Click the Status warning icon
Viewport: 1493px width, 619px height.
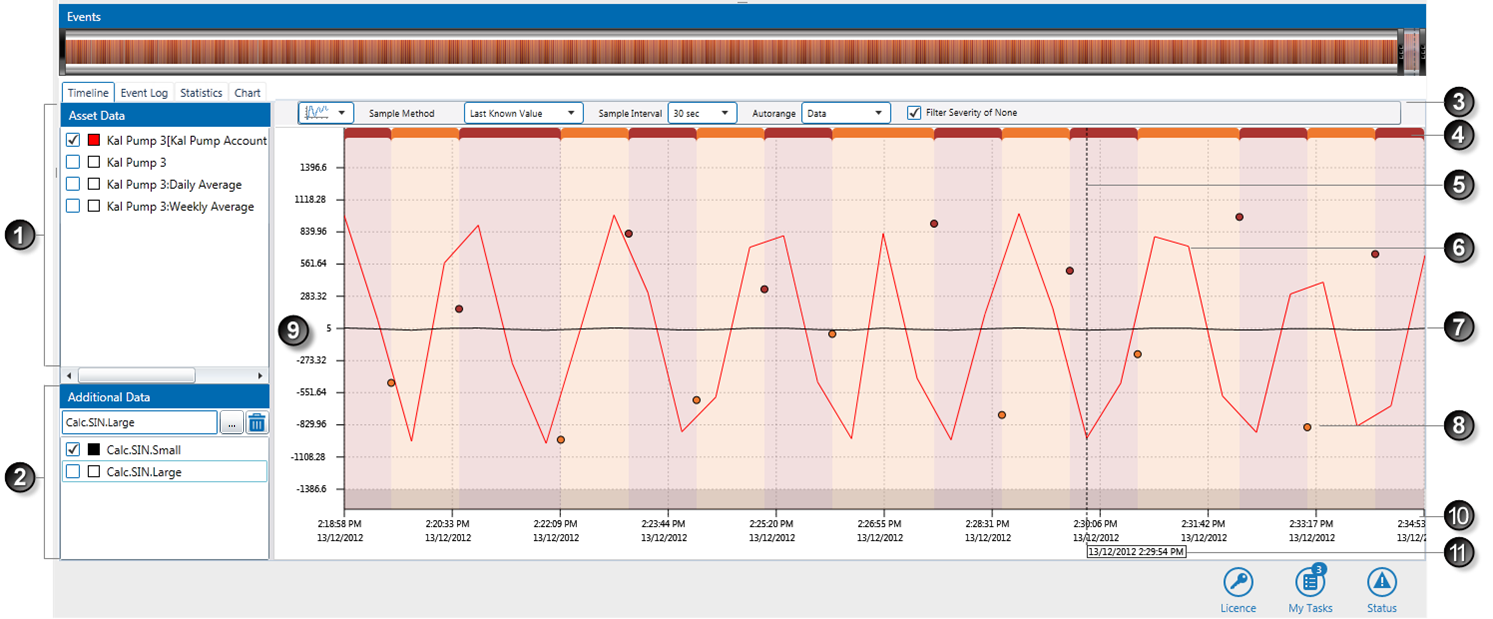1381,582
